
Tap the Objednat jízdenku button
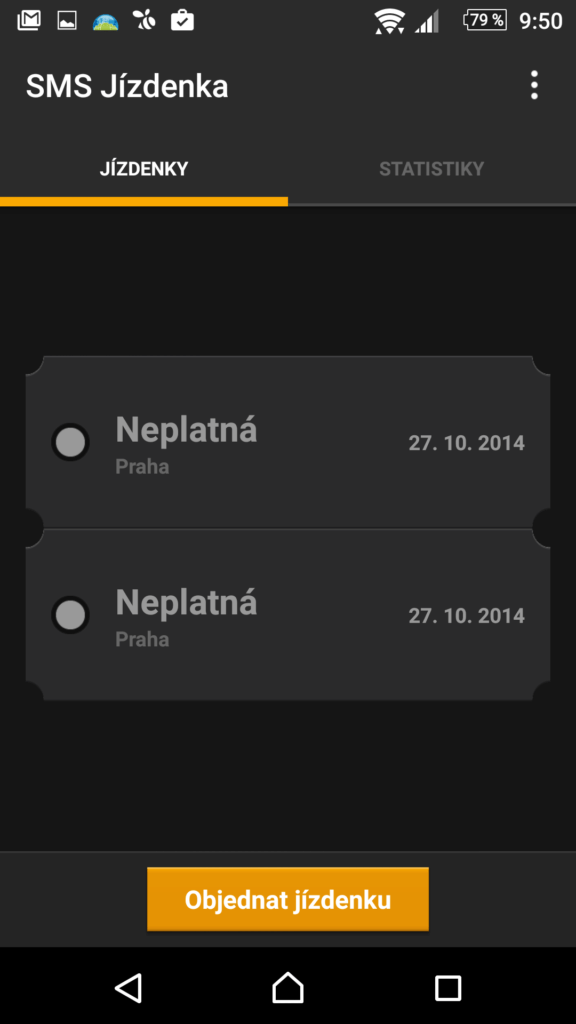288,899
